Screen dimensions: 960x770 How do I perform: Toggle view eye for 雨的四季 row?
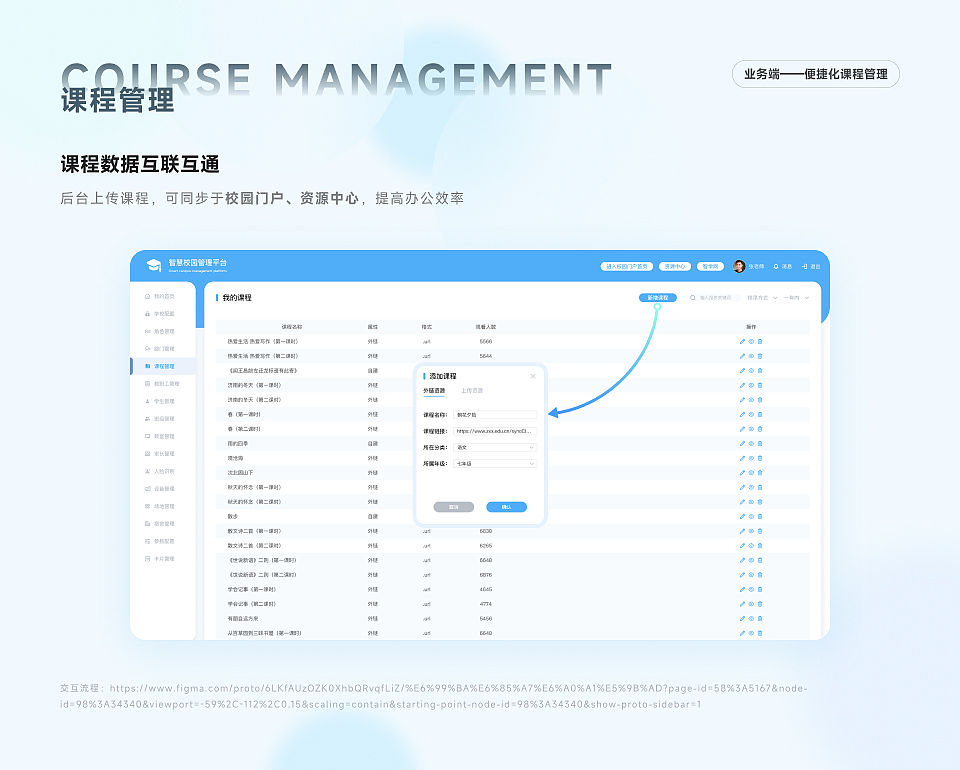click(751, 444)
